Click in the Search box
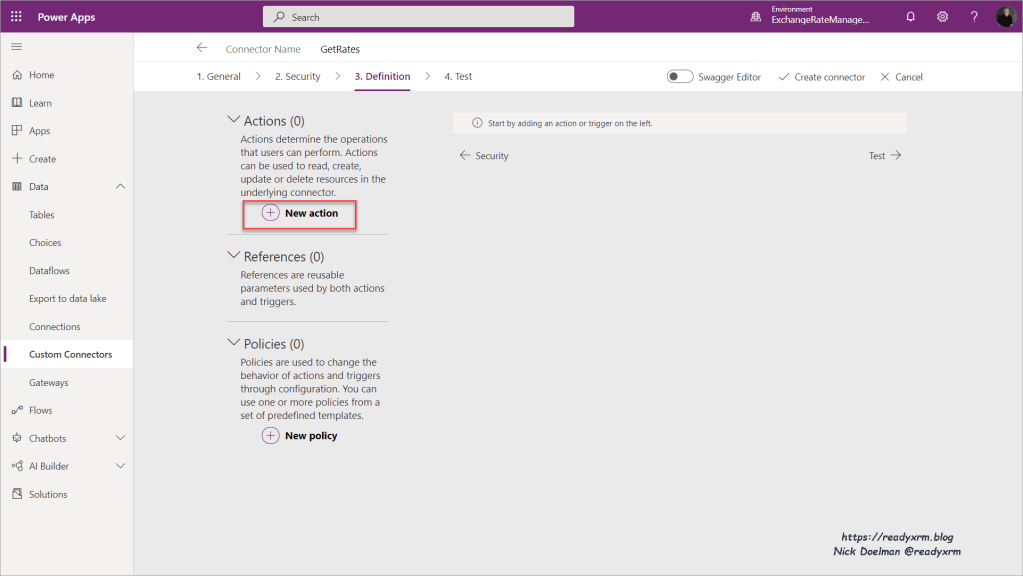Screen dimensions: 1023x576 click(x=418, y=17)
